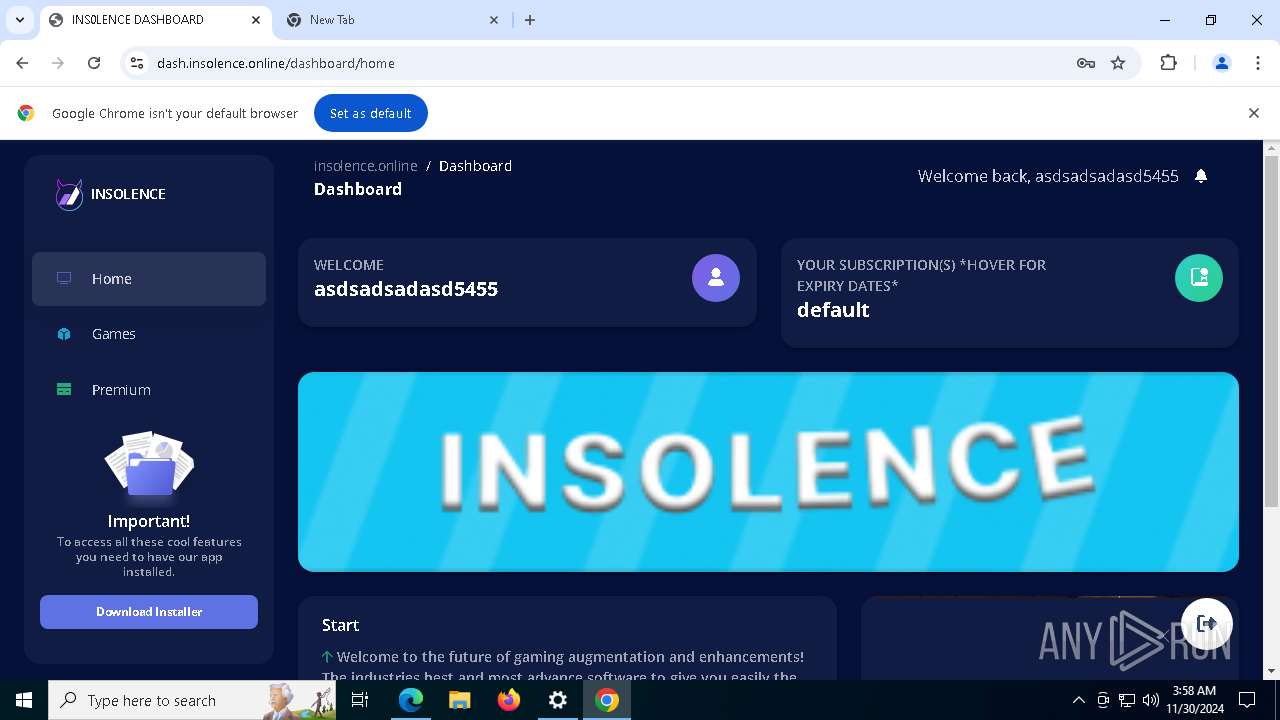Click the Dashboard breadcrumb text
The height and width of the screenshot is (720, 1280).
(x=475, y=166)
